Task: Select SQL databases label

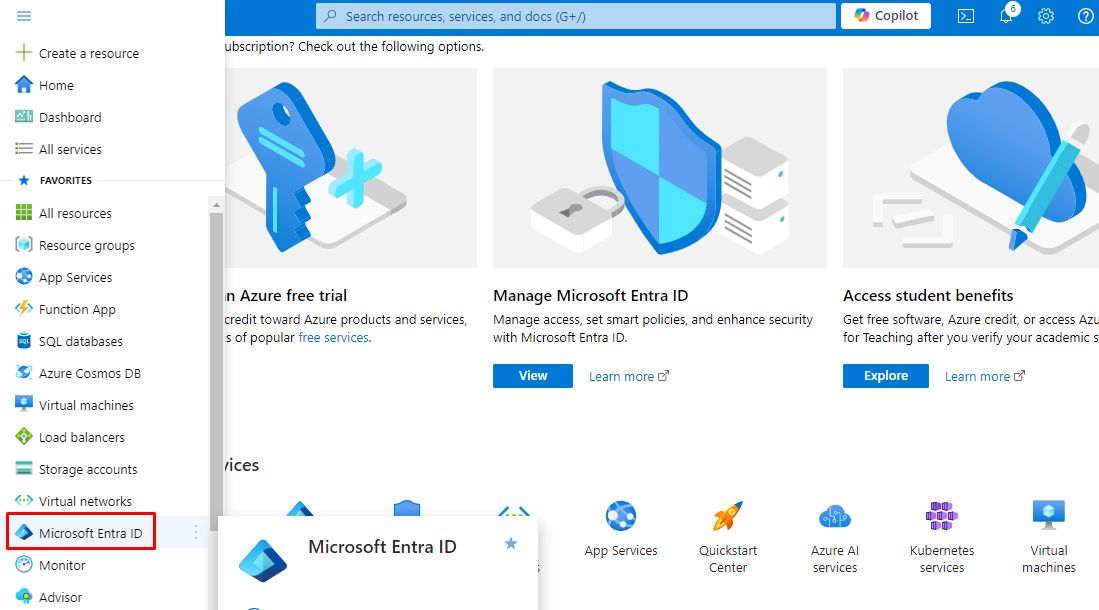Action: pos(81,341)
